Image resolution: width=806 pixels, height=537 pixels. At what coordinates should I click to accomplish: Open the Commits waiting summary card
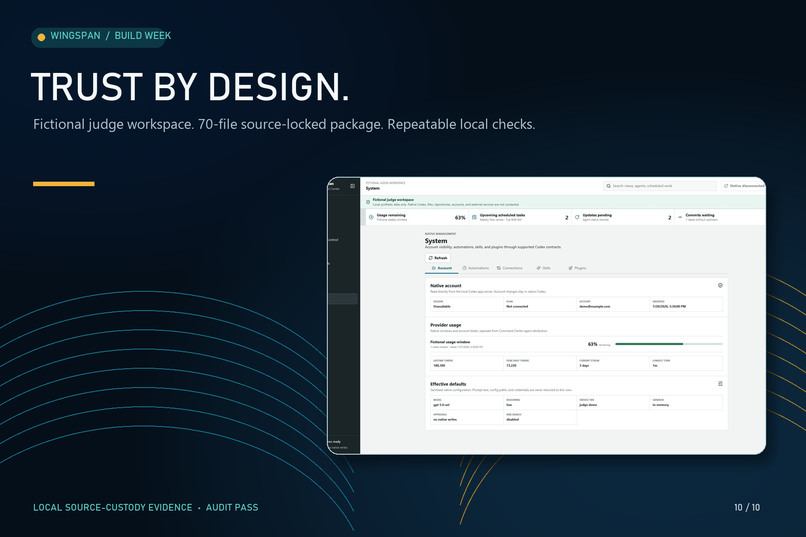tap(720, 217)
